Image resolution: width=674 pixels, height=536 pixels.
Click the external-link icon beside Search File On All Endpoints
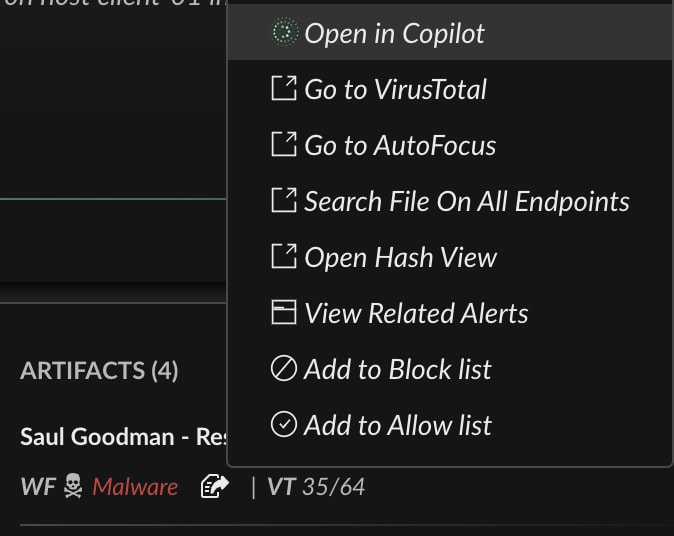click(x=284, y=201)
